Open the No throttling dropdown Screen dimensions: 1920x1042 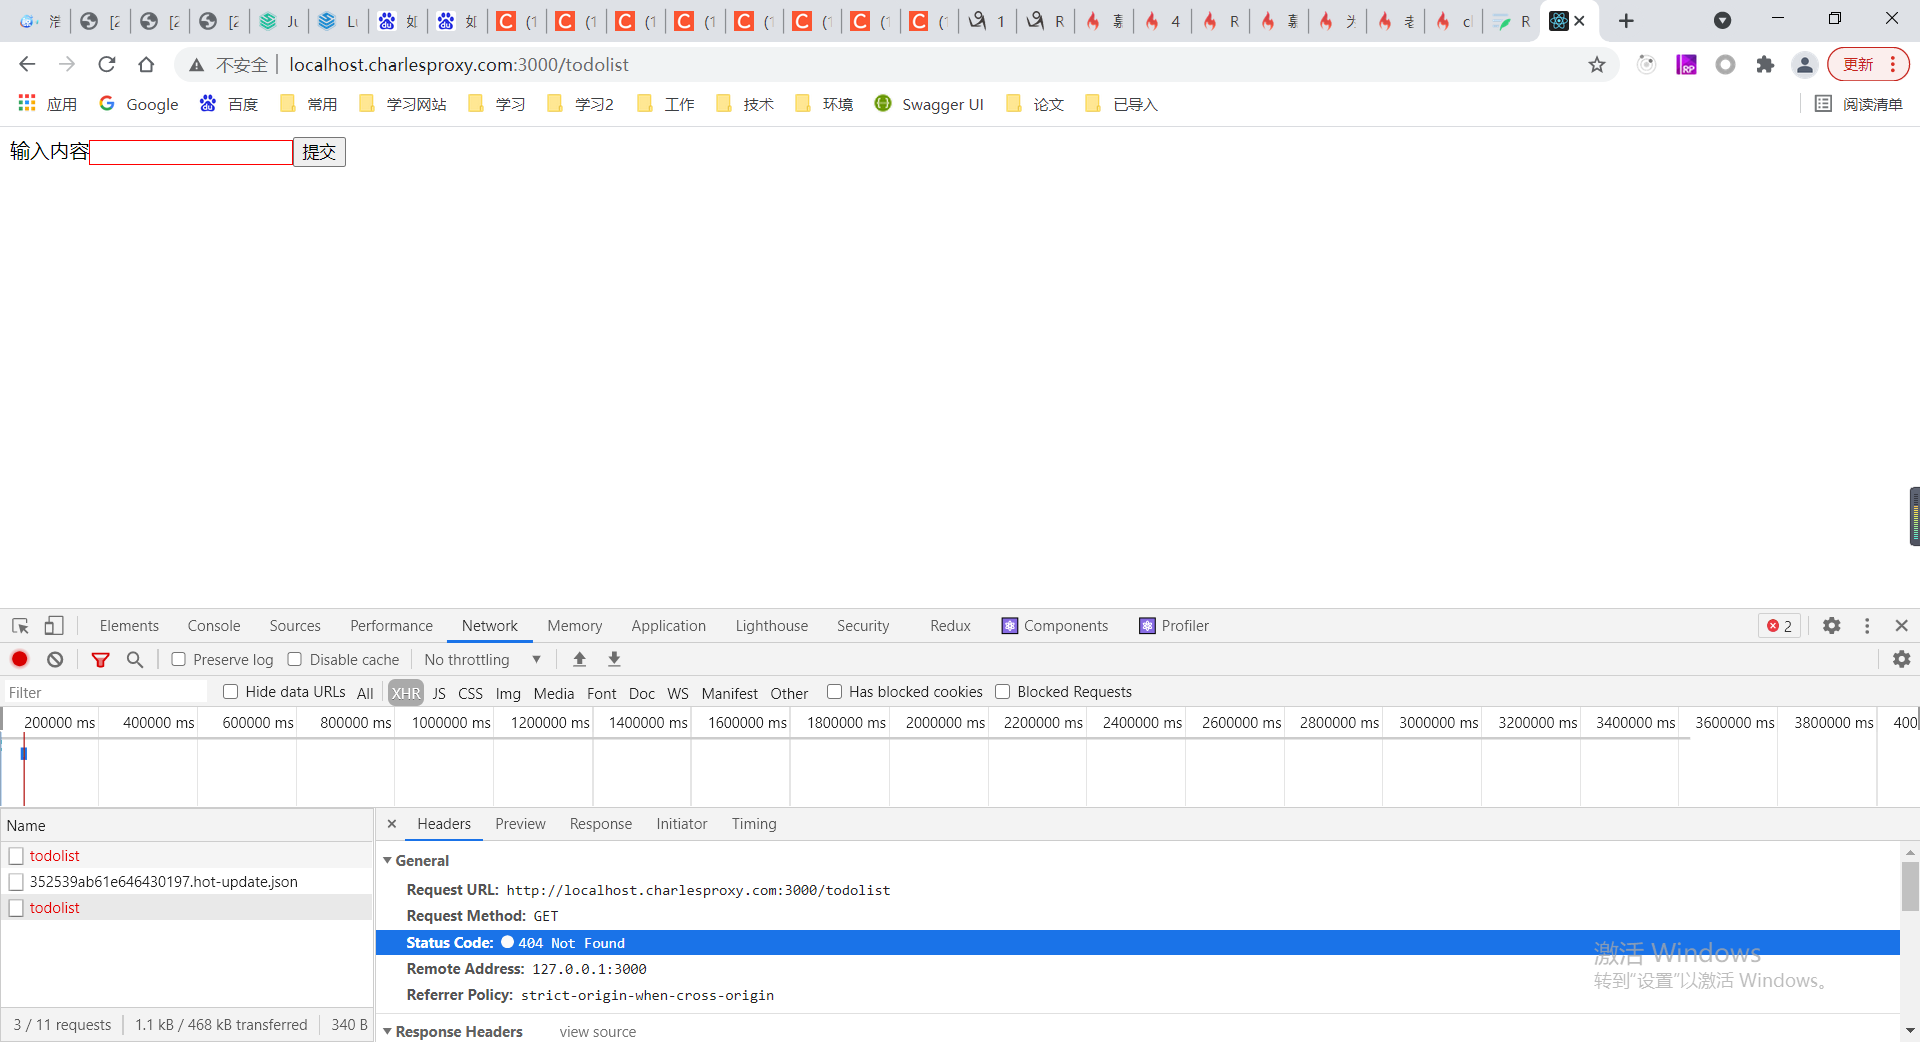(482, 660)
